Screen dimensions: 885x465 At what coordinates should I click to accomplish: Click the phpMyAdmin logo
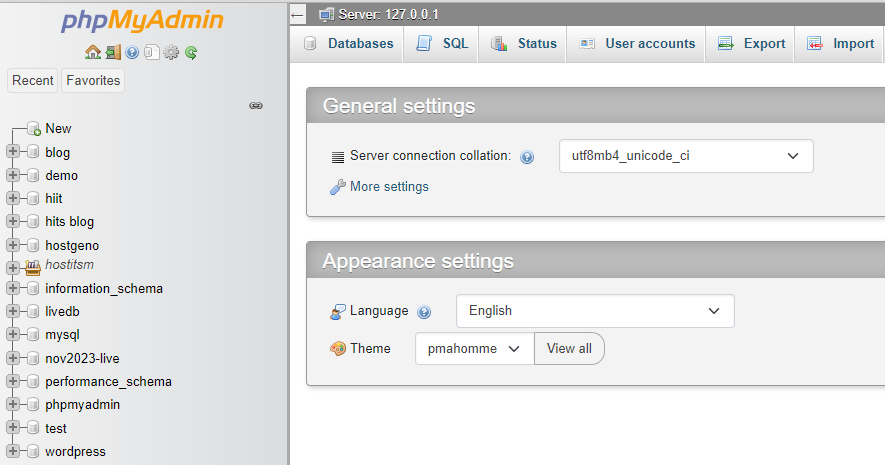142,20
